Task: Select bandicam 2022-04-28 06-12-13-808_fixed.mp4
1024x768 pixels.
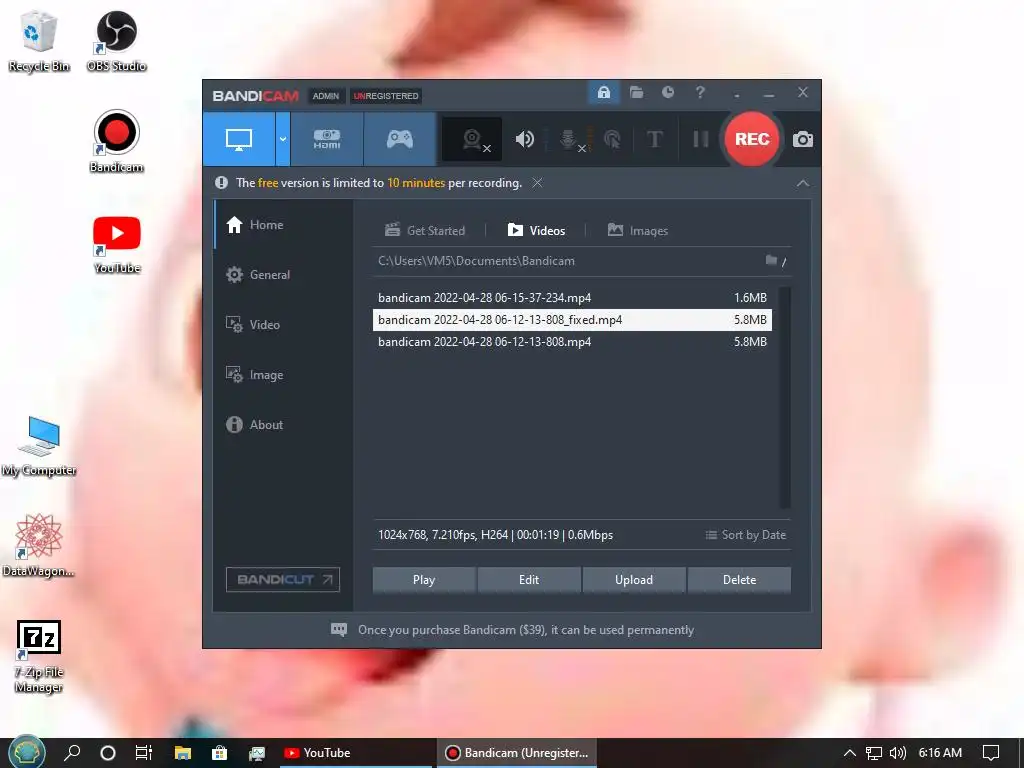Action: tap(572, 320)
